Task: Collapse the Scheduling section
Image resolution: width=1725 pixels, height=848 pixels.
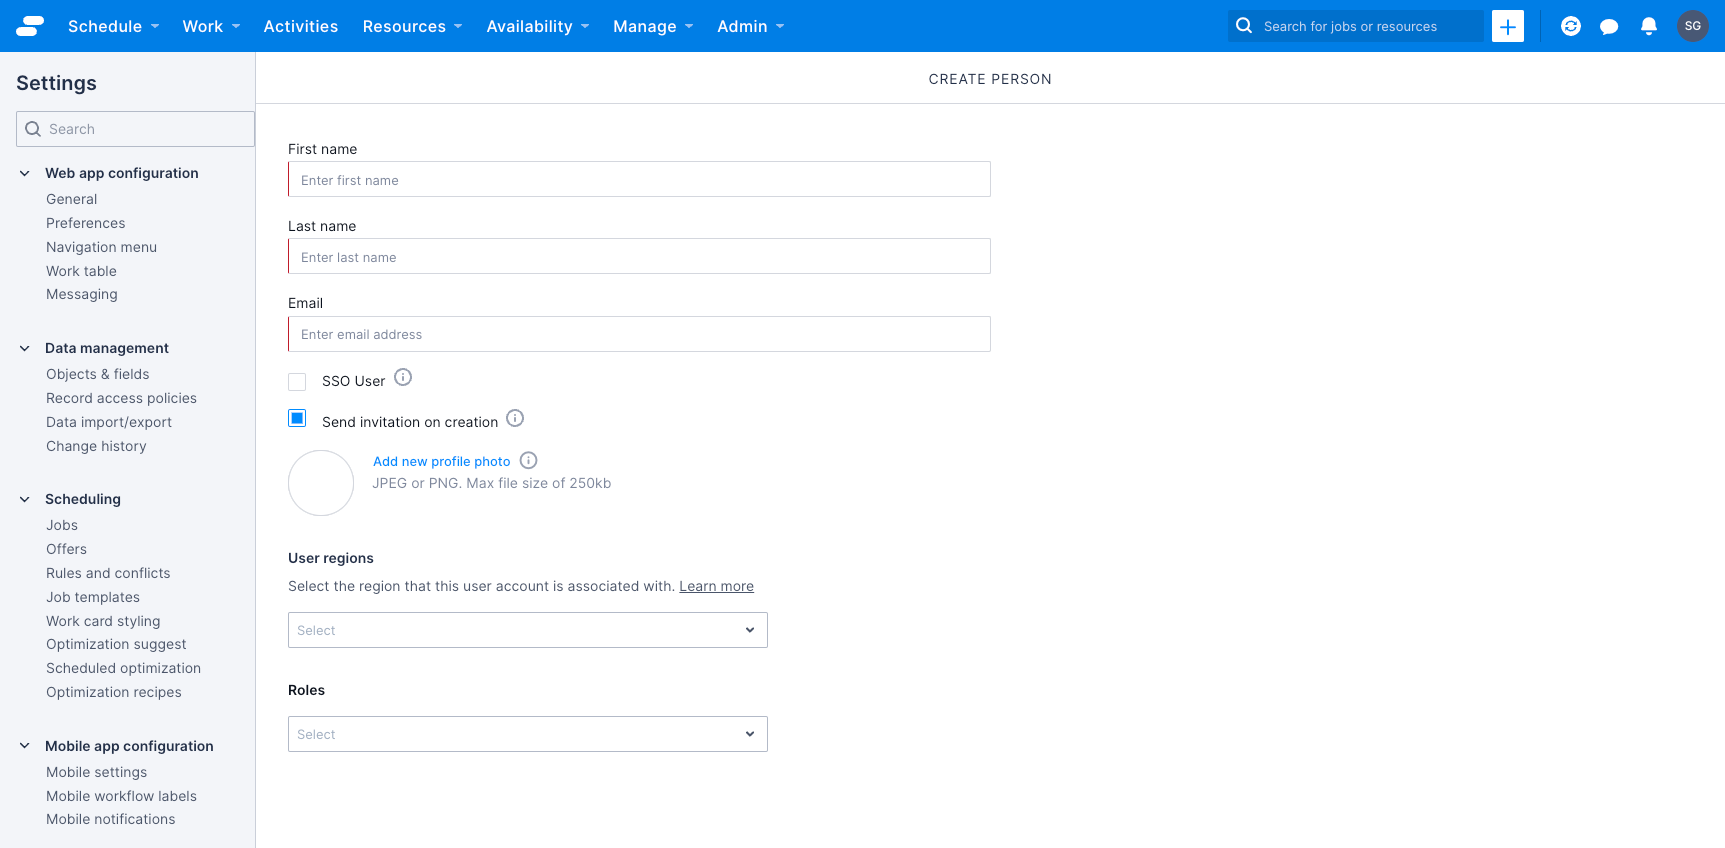Action: pyautogui.click(x=25, y=499)
